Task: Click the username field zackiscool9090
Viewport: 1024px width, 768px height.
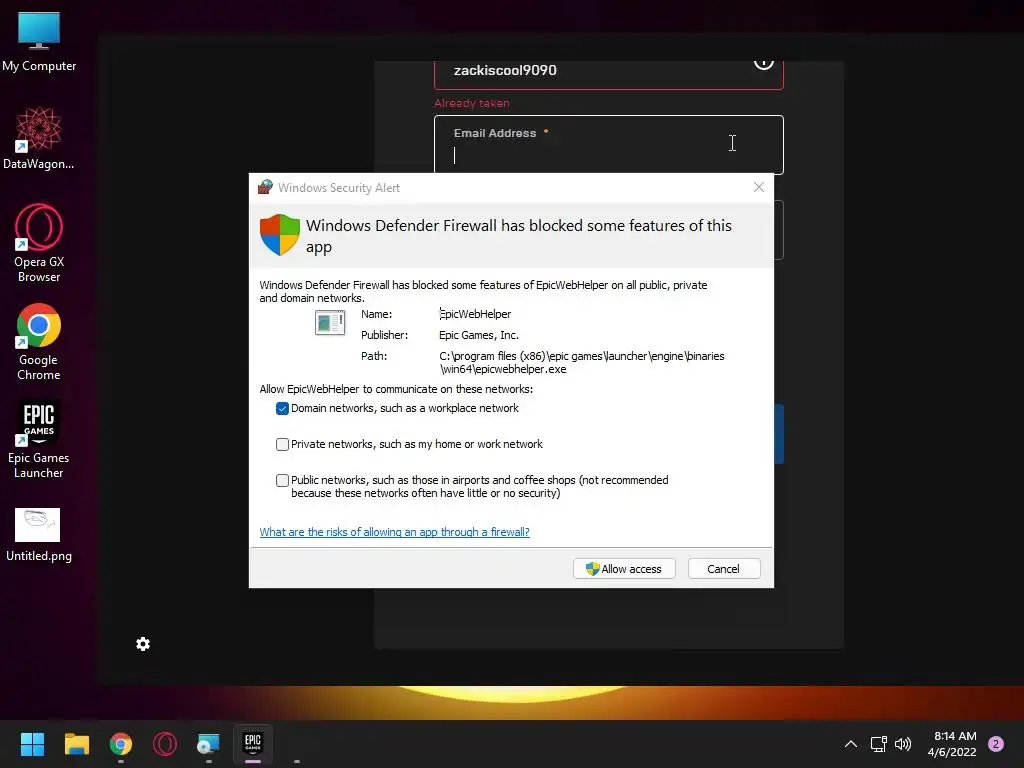Action: click(x=609, y=74)
